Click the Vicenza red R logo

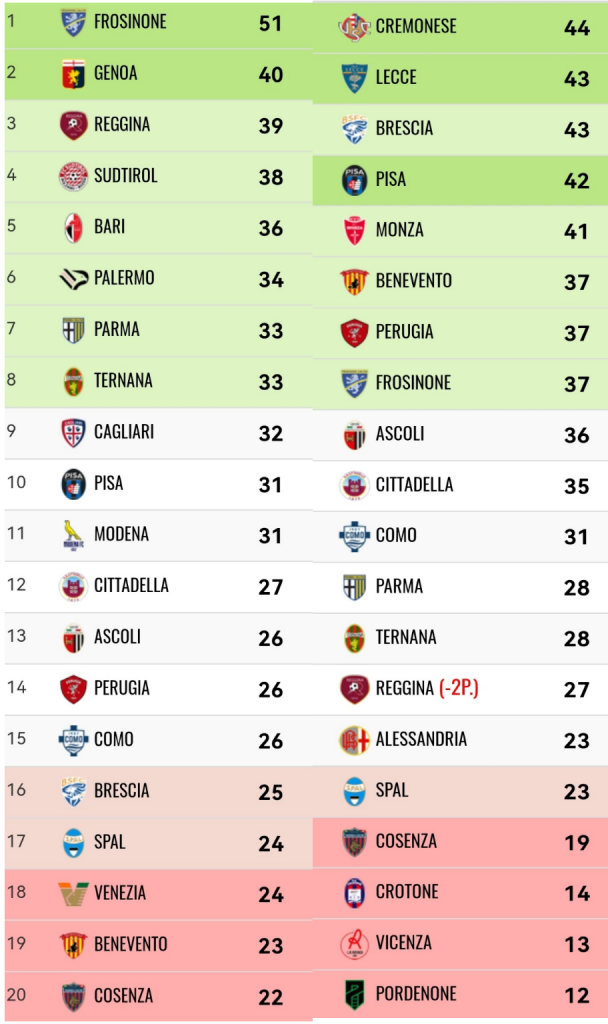coord(355,944)
